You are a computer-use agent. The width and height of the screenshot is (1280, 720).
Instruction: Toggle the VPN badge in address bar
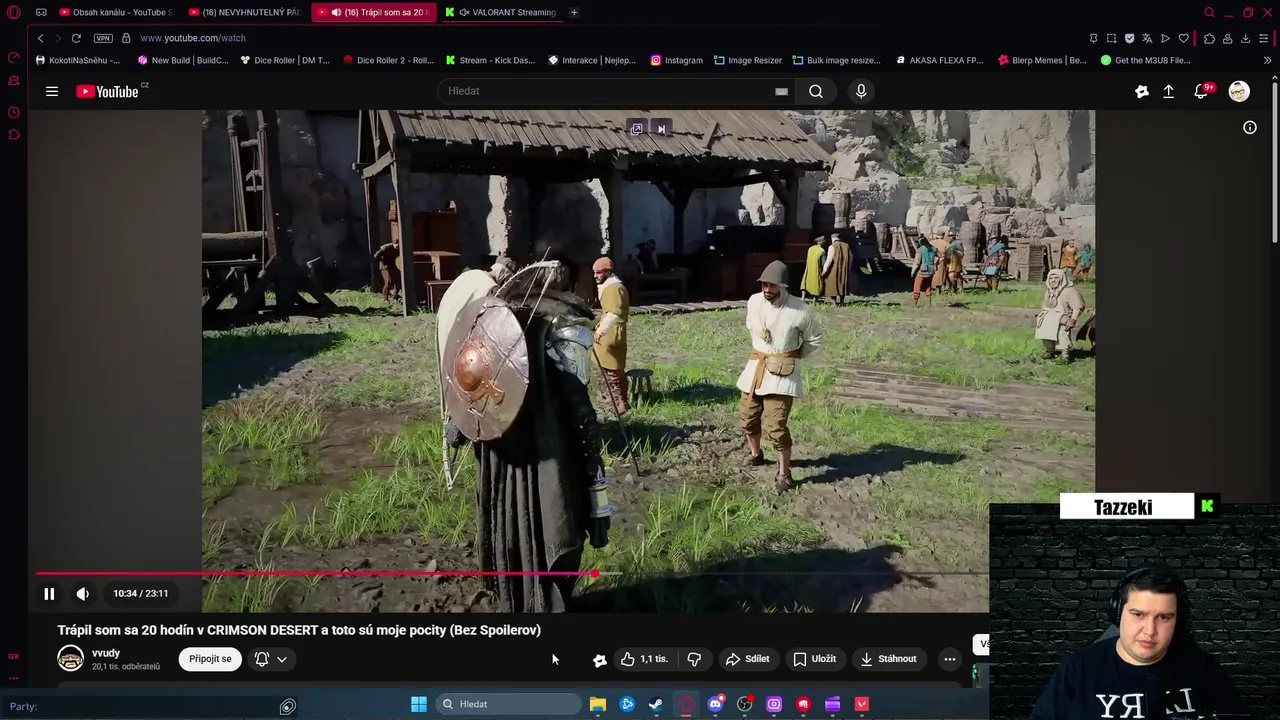[x=103, y=38]
